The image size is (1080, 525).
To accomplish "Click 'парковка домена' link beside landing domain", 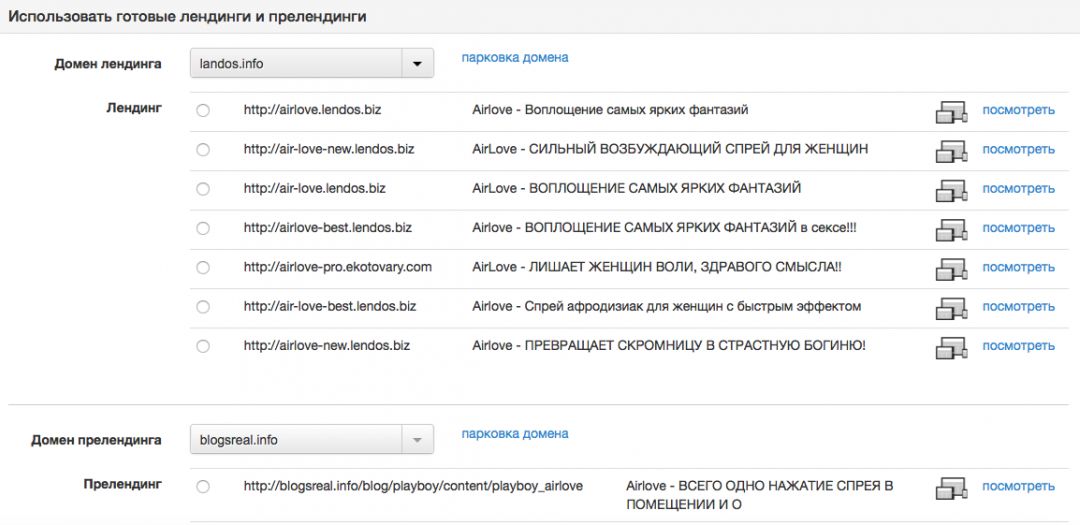I will (515, 58).
